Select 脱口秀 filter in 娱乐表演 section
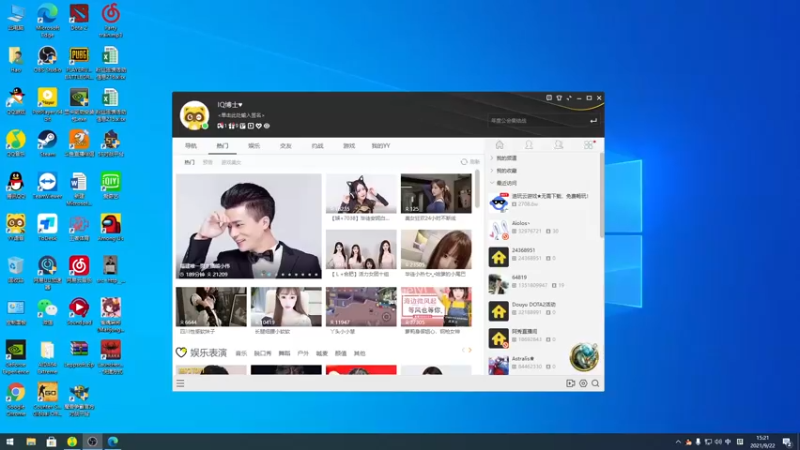 click(263, 353)
